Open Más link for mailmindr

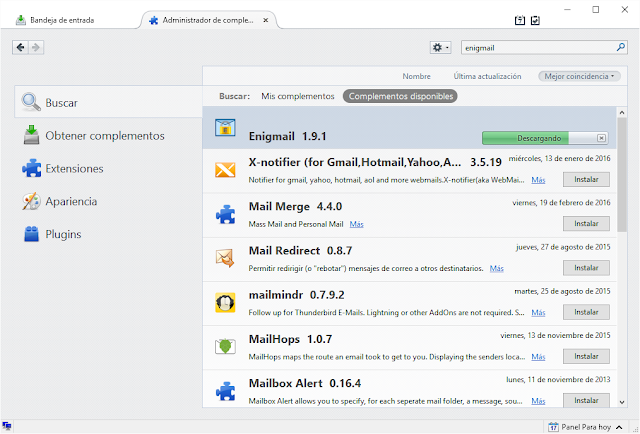pos(538,313)
